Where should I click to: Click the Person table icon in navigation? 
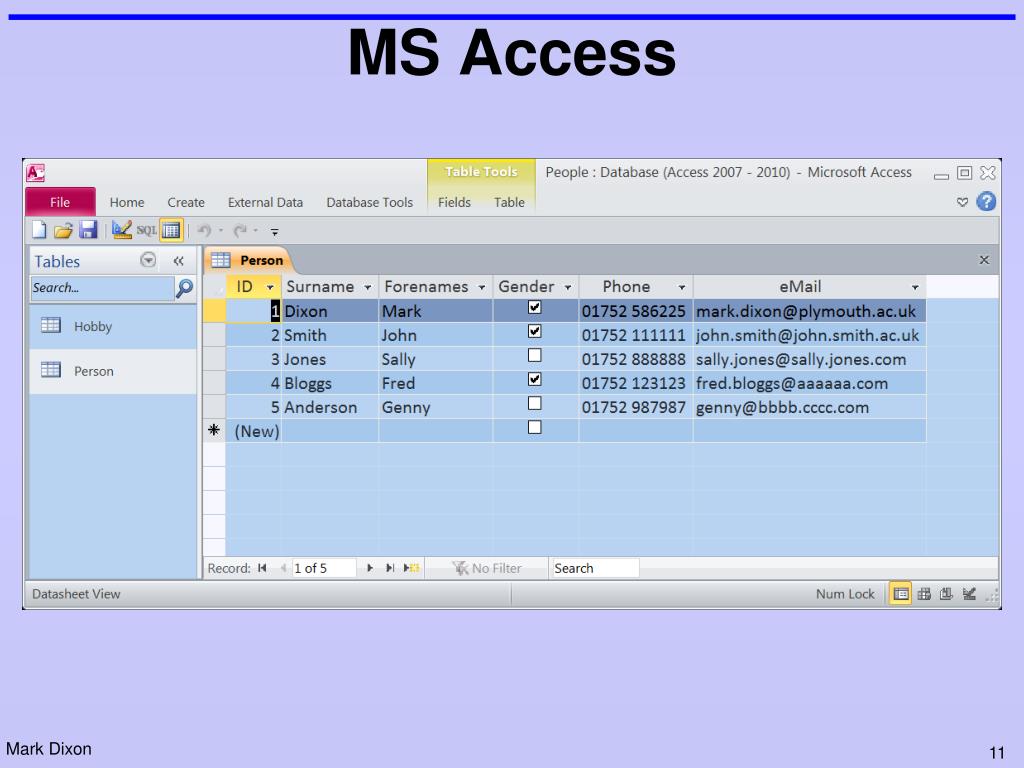click(x=51, y=370)
